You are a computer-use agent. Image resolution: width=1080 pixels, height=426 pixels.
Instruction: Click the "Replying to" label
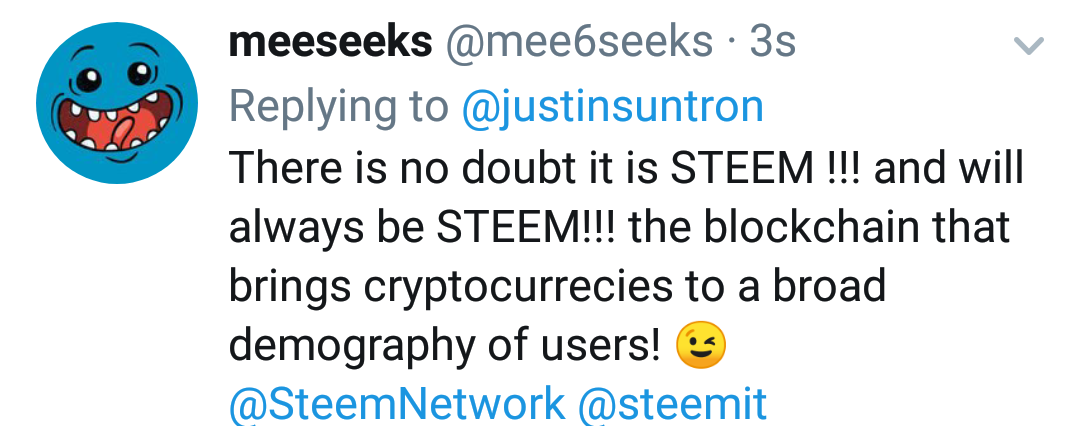(x=338, y=106)
